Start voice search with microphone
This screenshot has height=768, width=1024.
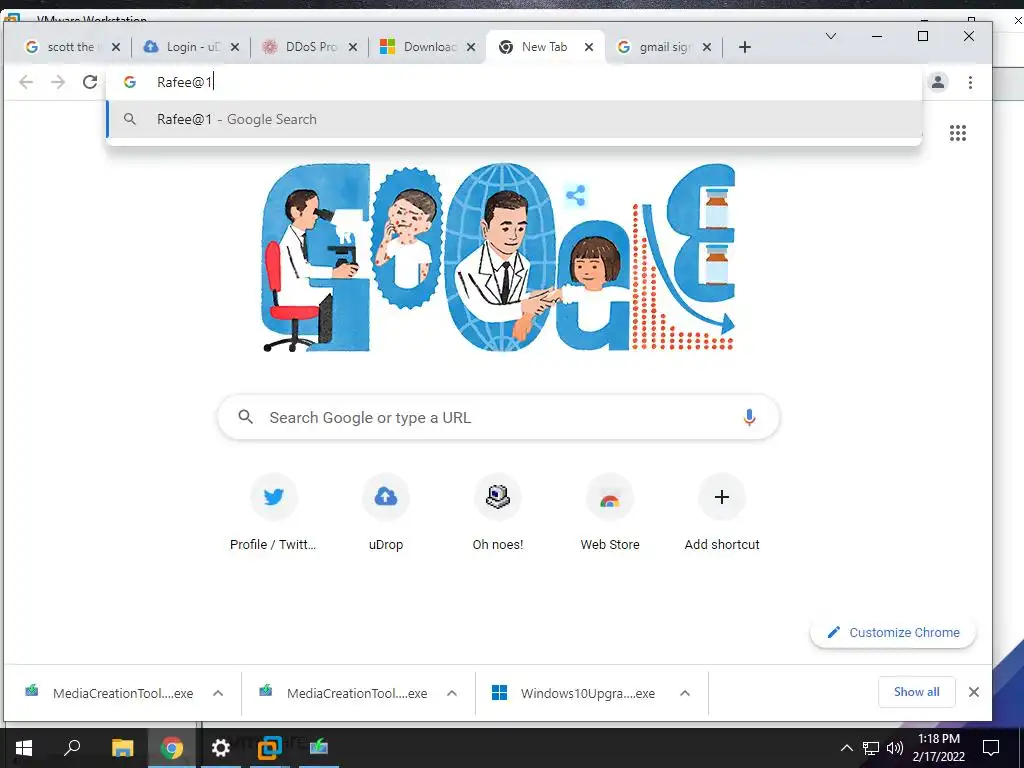click(749, 417)
